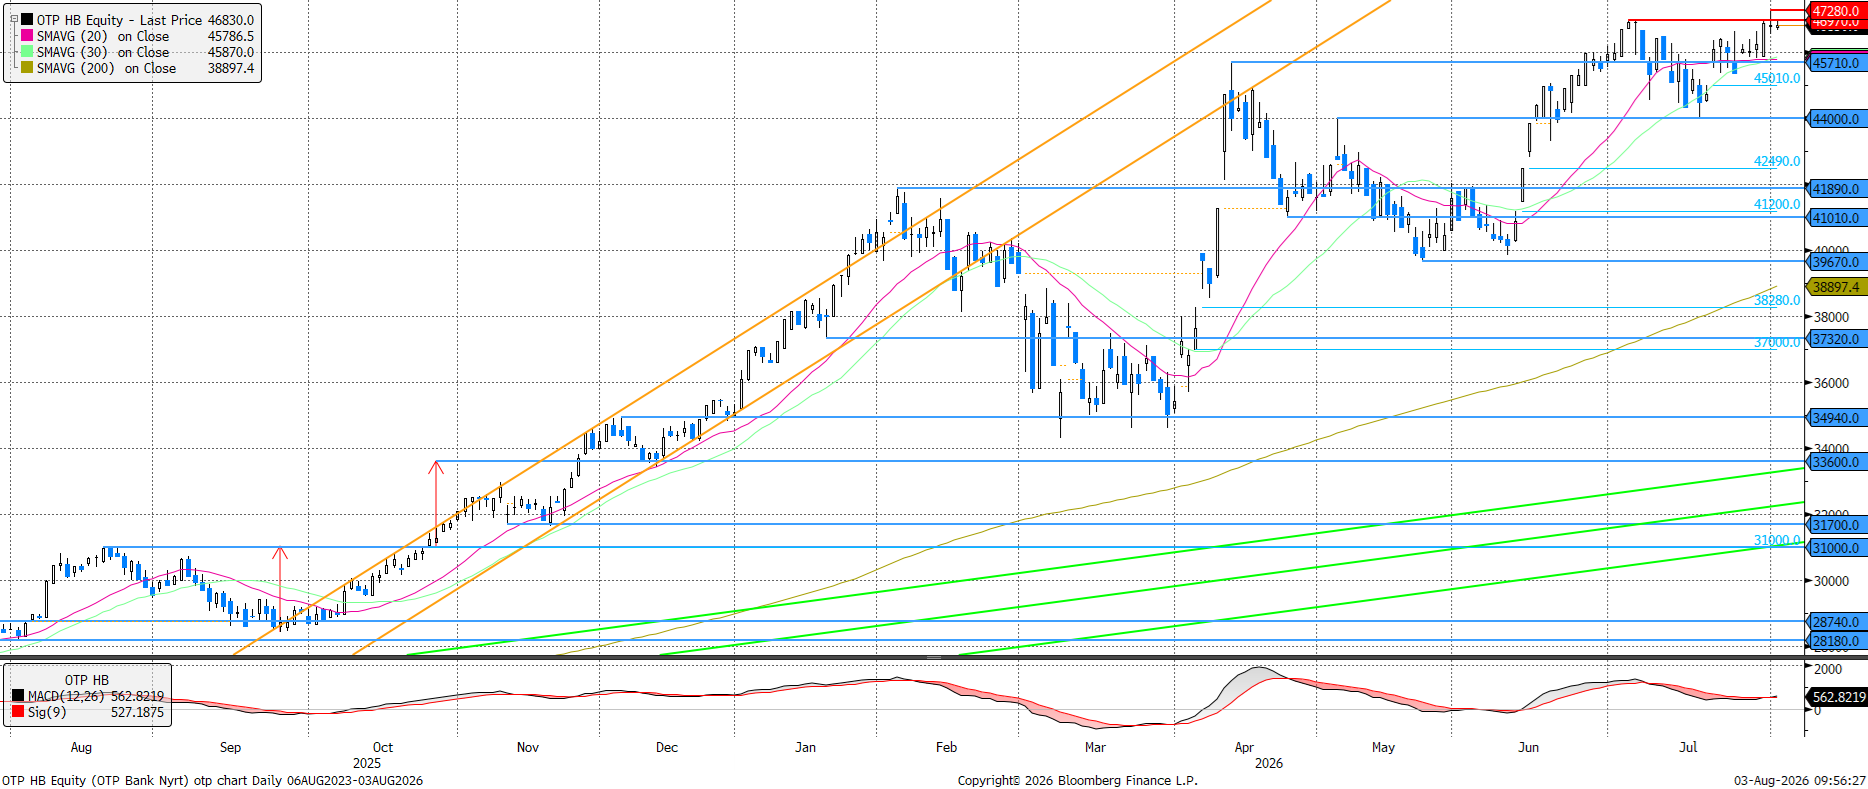This screenshot has width=1868, height=789.
Task: Collapse the legend tree with minus box
Action: pyautogui.click(x=14, y=19)
